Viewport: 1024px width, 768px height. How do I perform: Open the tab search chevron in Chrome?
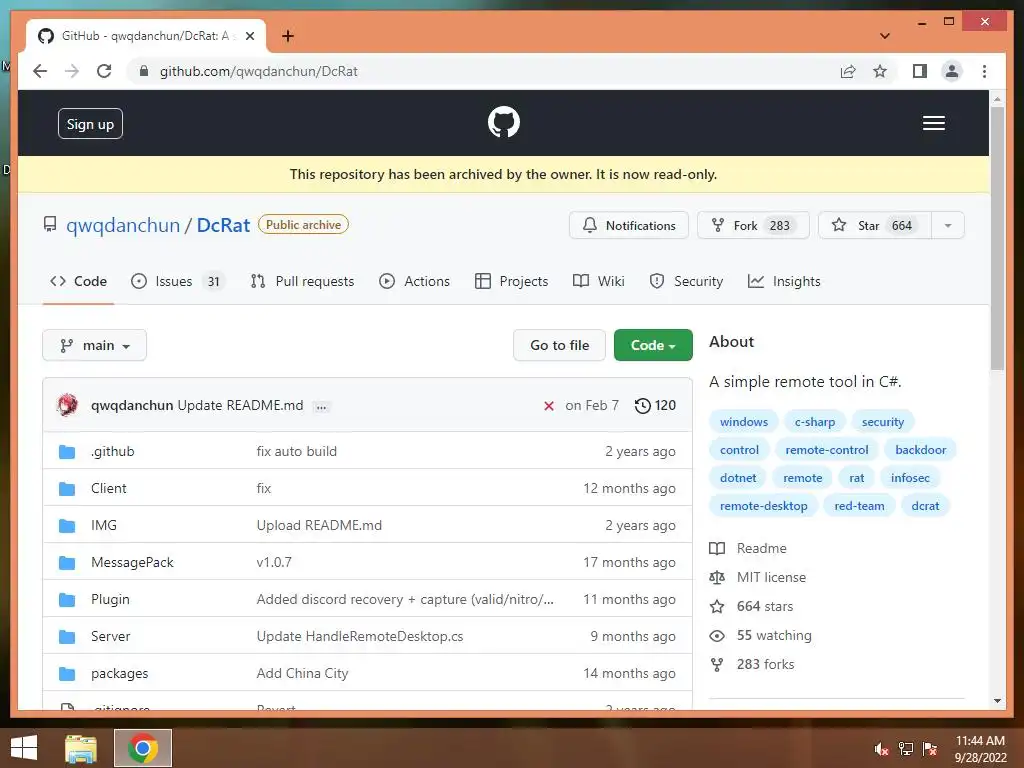click(x=884, y=36)
